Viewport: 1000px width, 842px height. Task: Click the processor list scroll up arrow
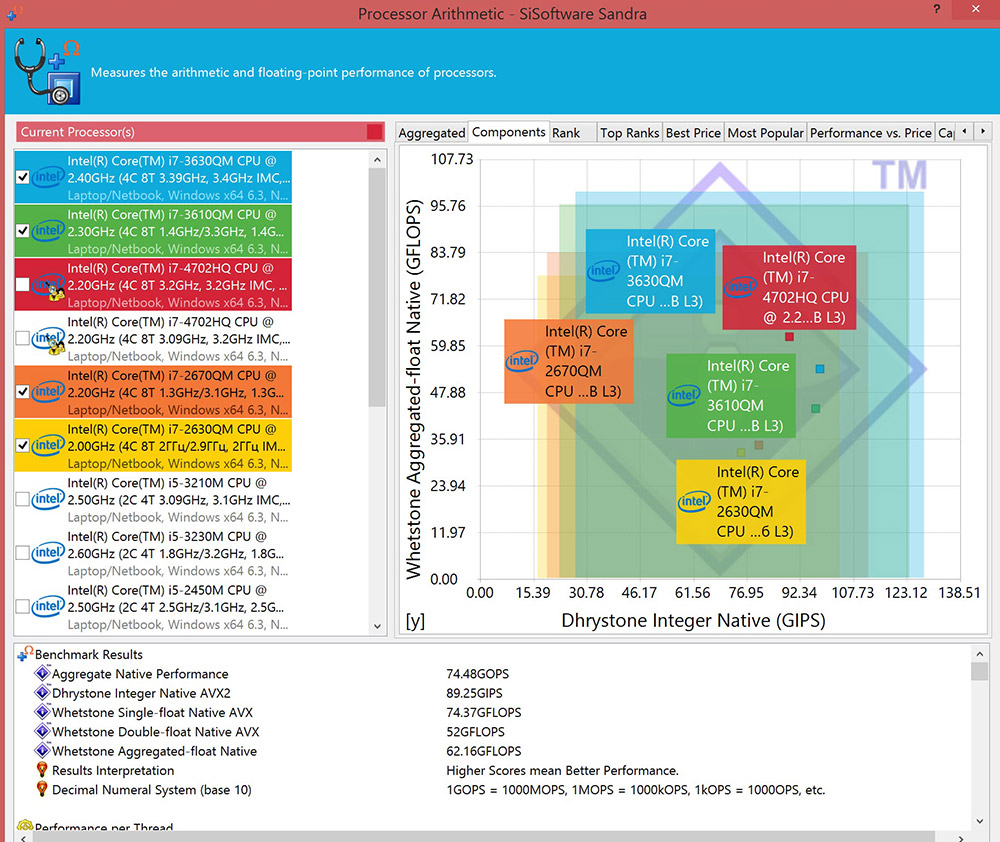[377, 159]
